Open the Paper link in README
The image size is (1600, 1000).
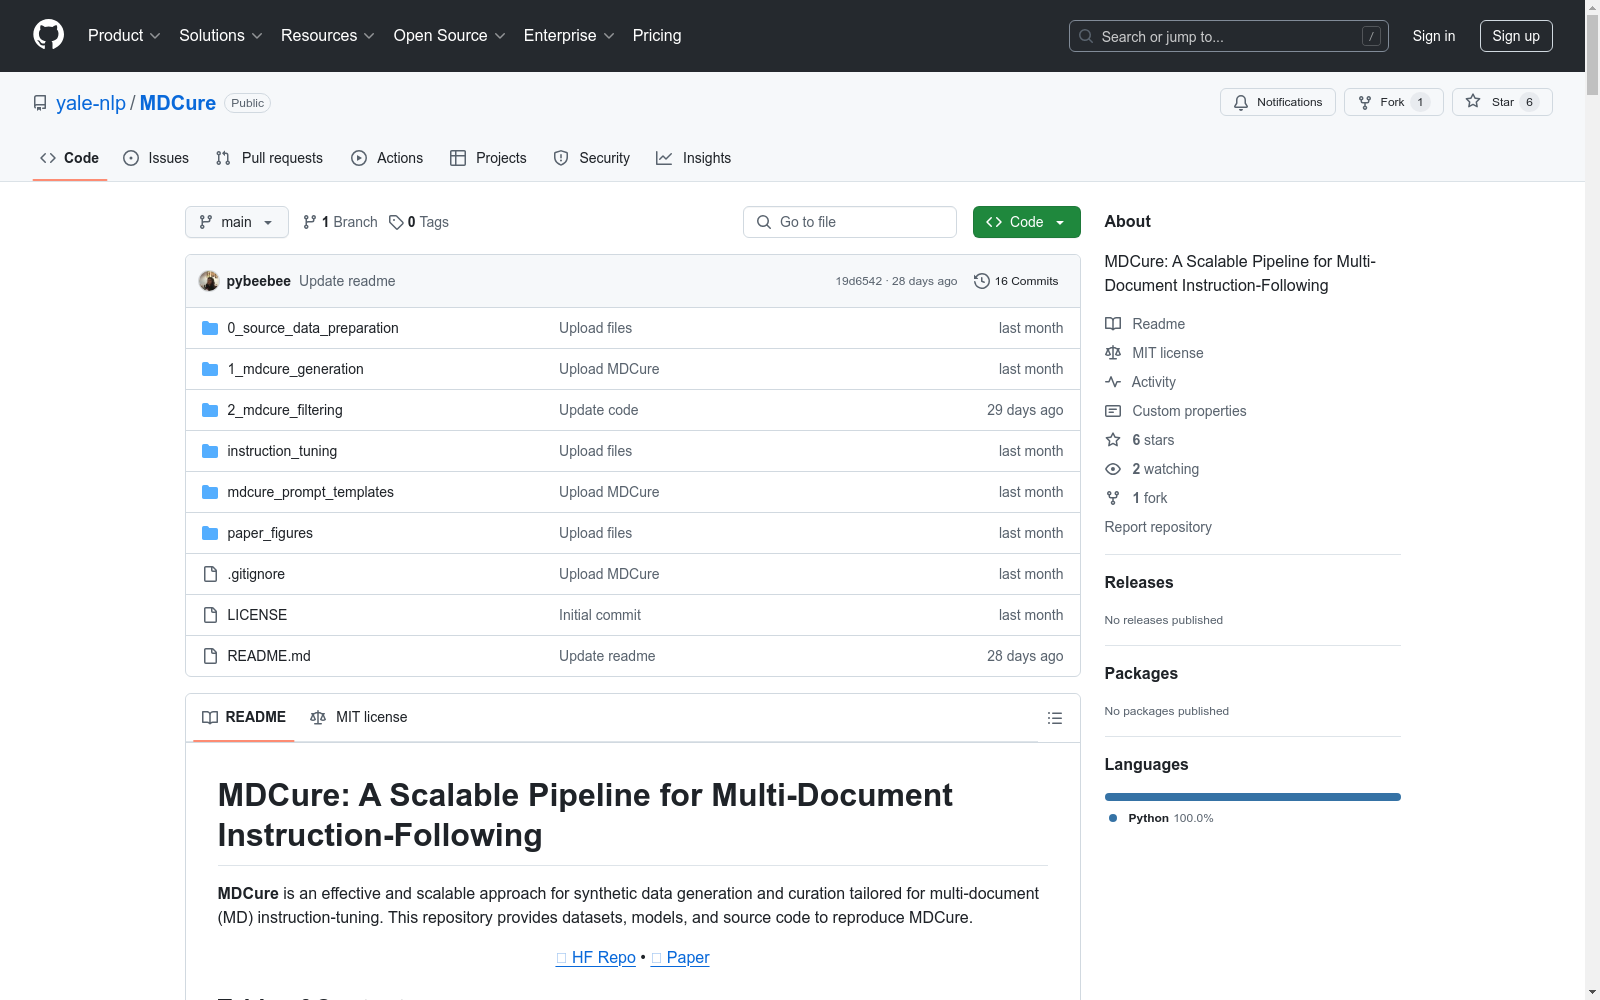(x=680, y=957)
